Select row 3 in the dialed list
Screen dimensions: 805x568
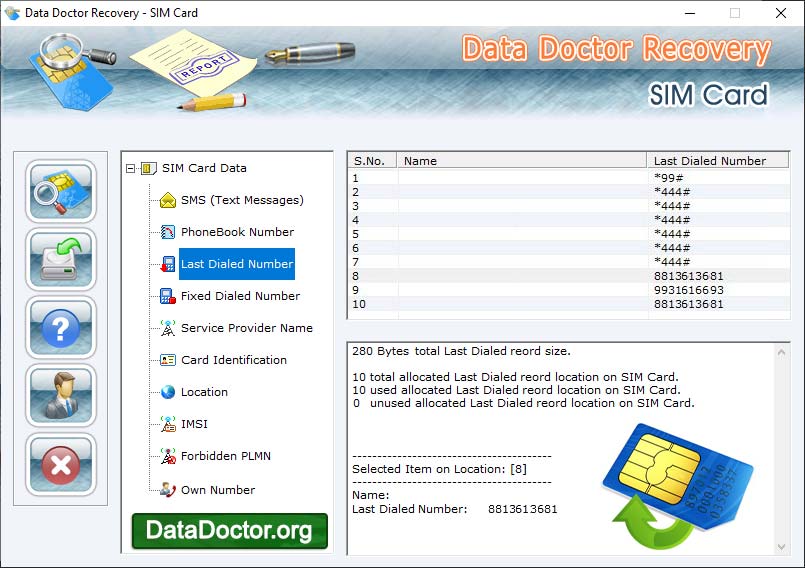[x=568, y=206]
